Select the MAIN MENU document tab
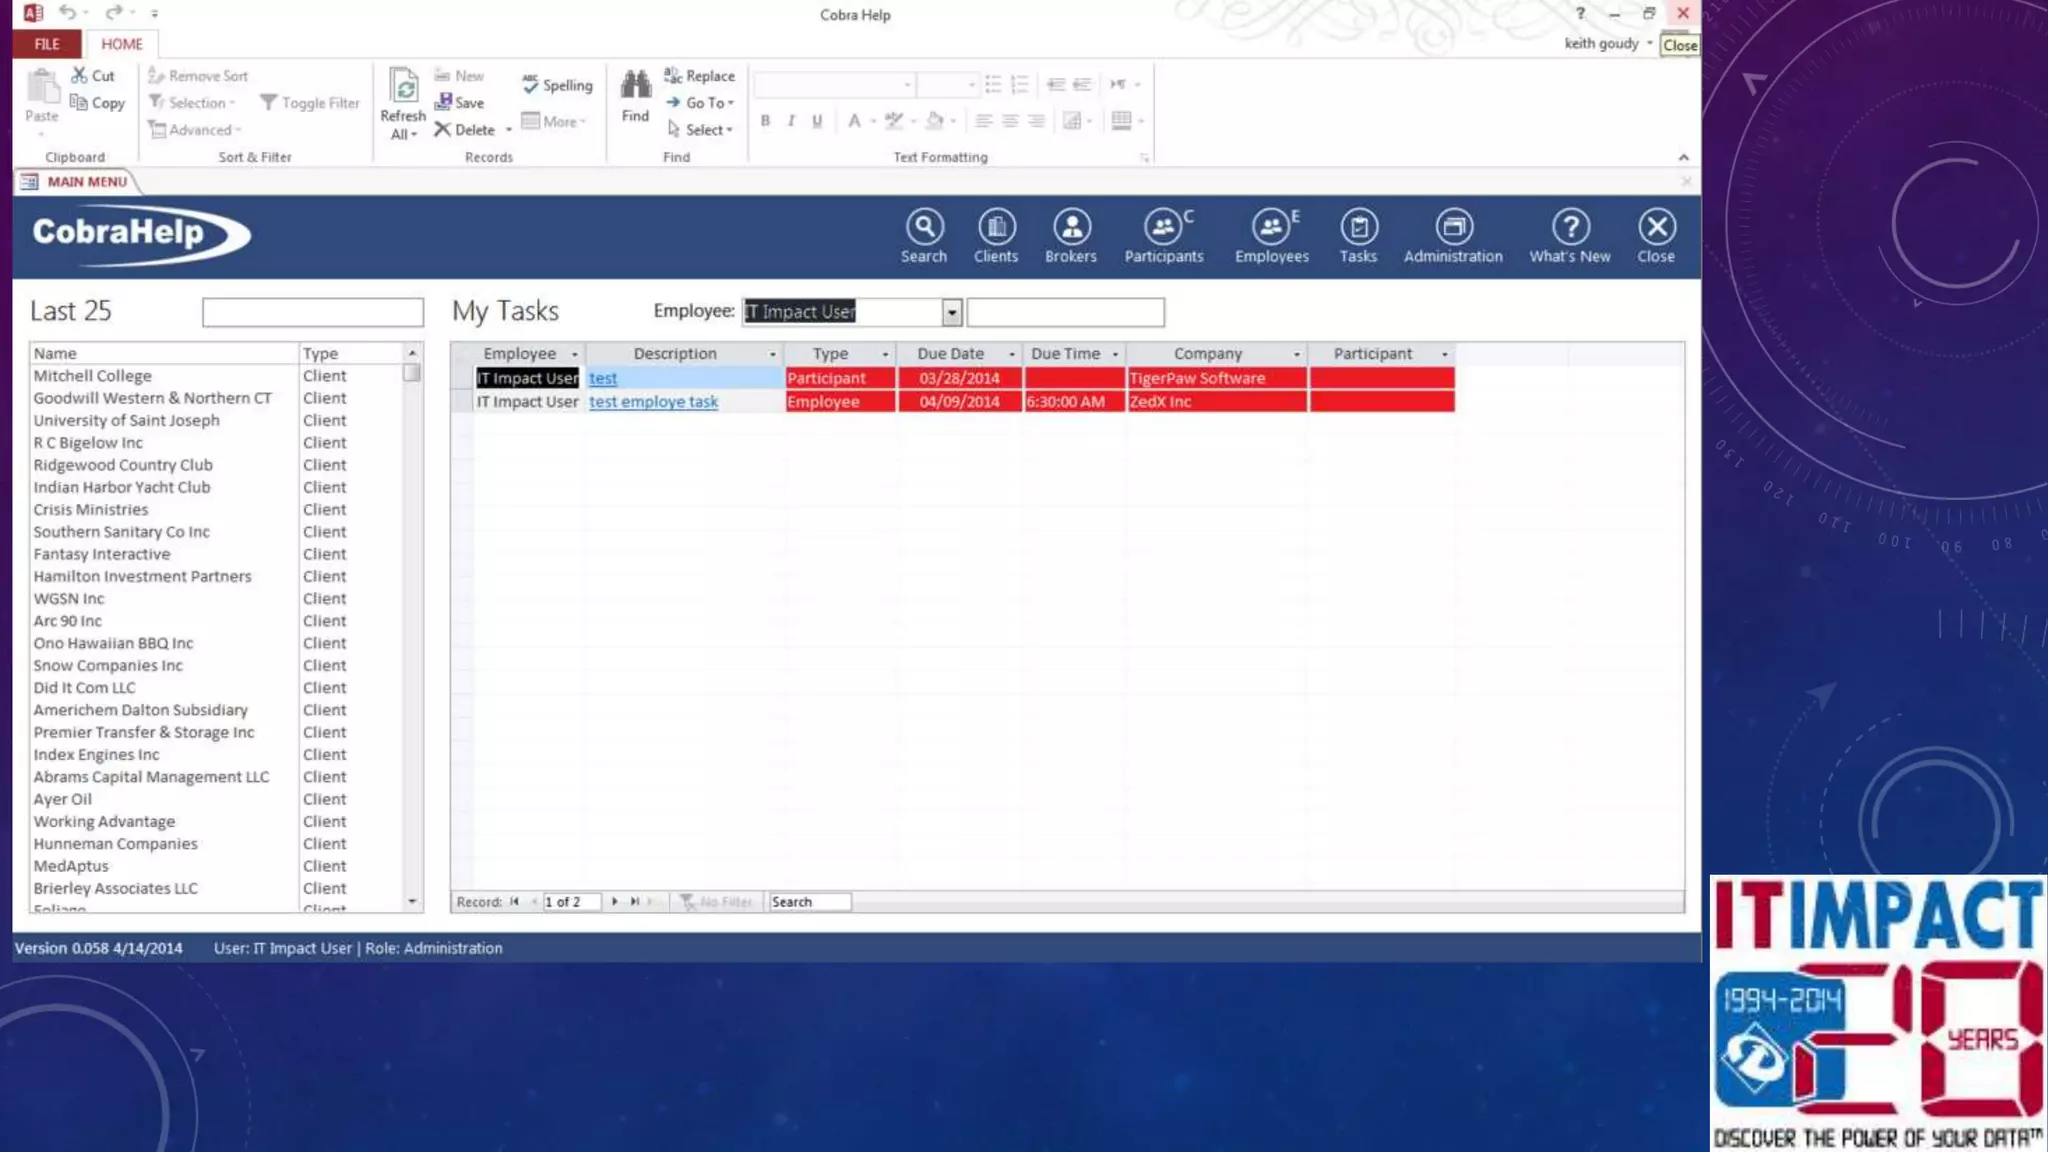Screen dimensions: 2048x1152 point(76,182)
